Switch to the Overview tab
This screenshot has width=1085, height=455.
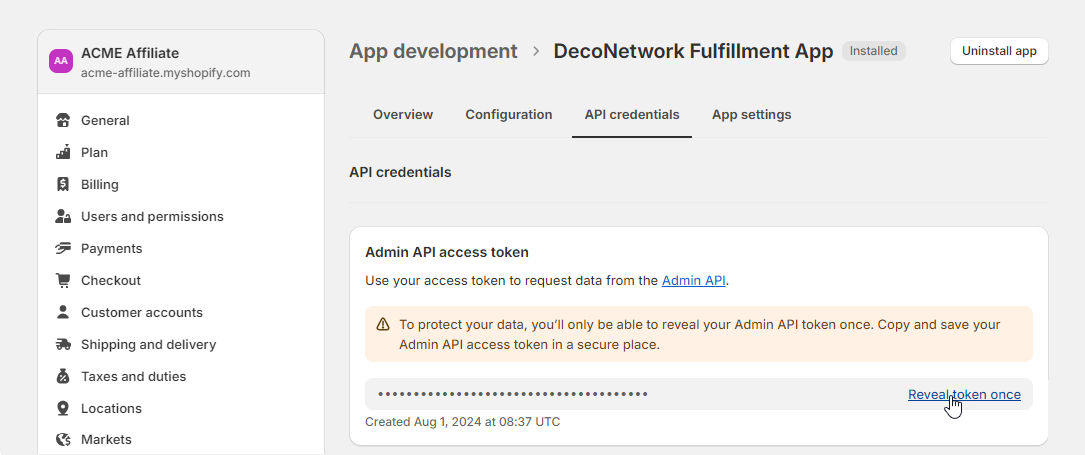[403, 115]
